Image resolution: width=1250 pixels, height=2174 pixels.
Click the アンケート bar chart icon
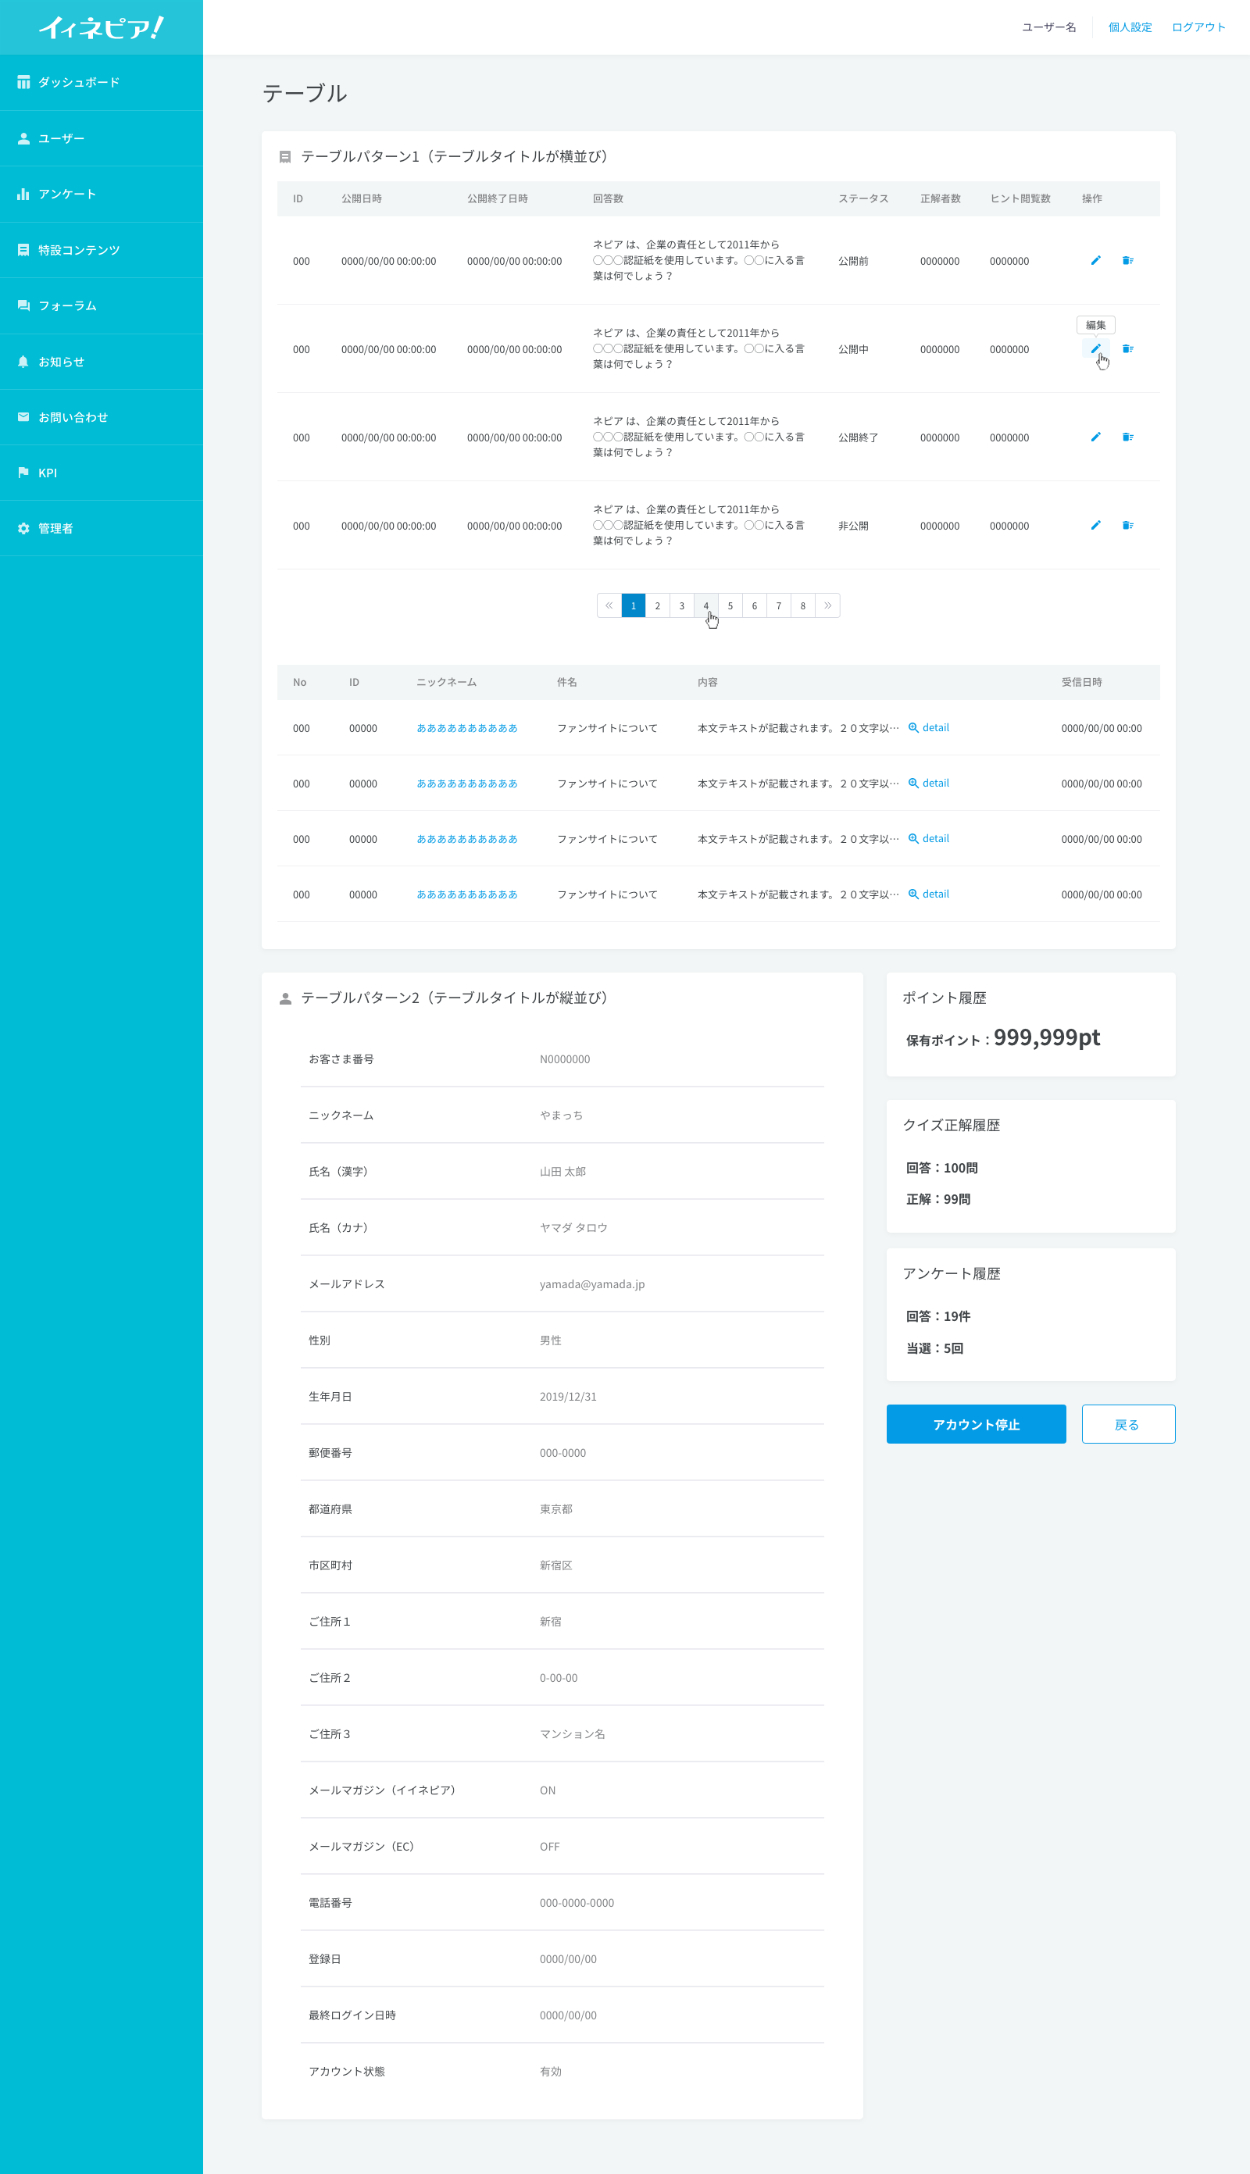(23, 194)
